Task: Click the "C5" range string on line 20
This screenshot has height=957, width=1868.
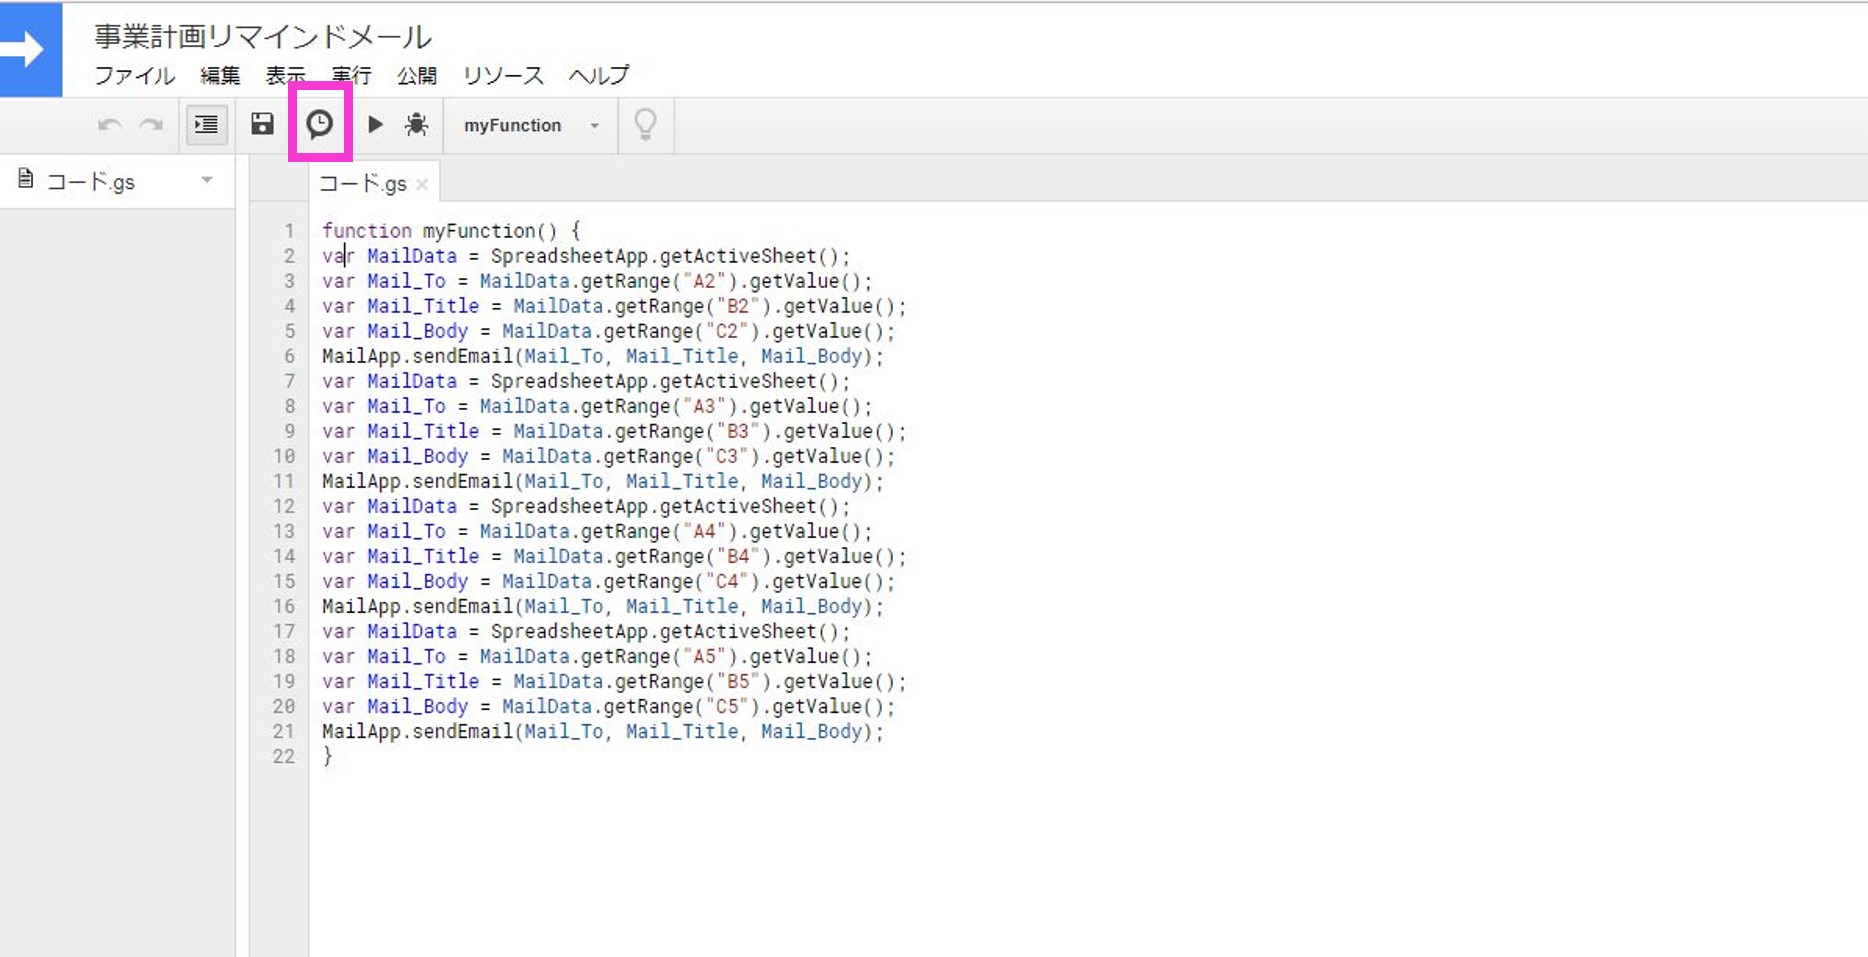Action: 727,706
